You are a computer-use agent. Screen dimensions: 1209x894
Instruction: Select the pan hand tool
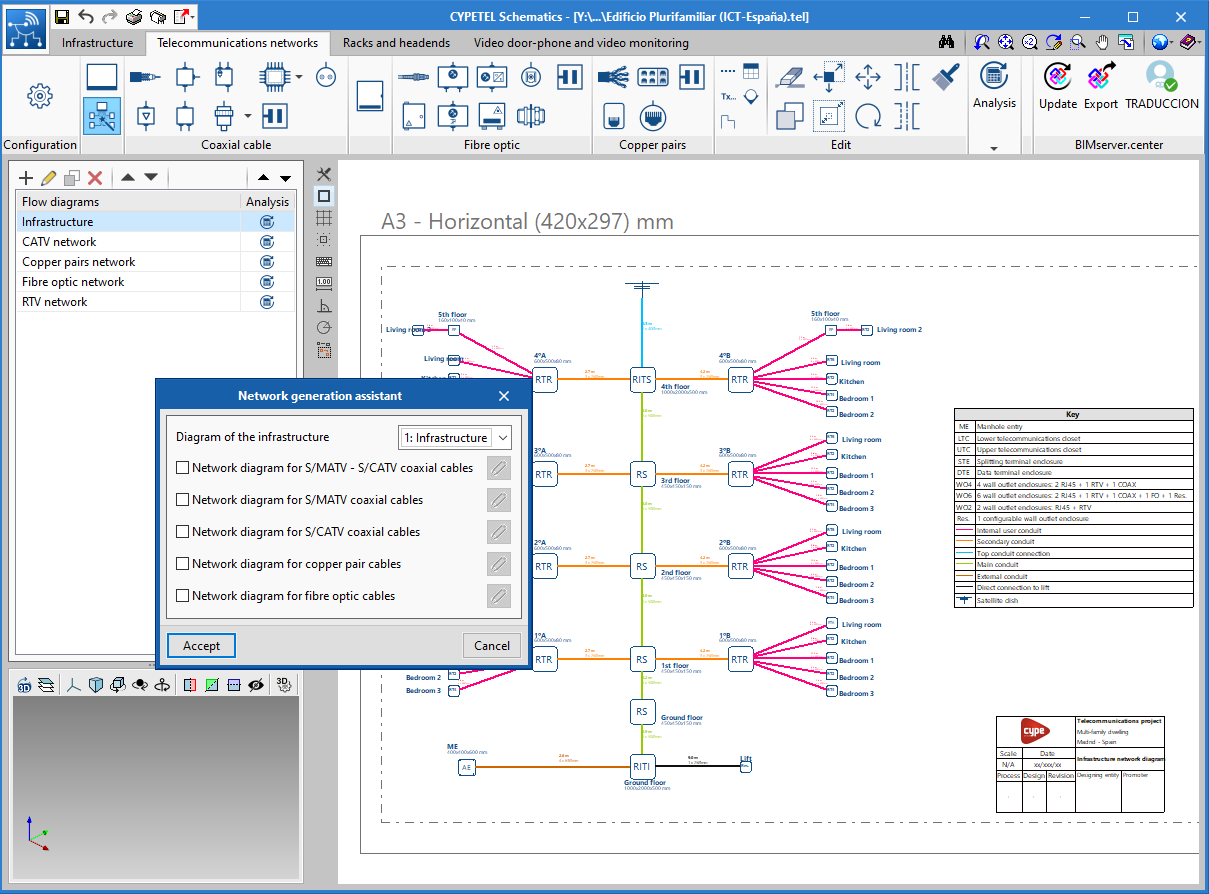point(1102,42)
